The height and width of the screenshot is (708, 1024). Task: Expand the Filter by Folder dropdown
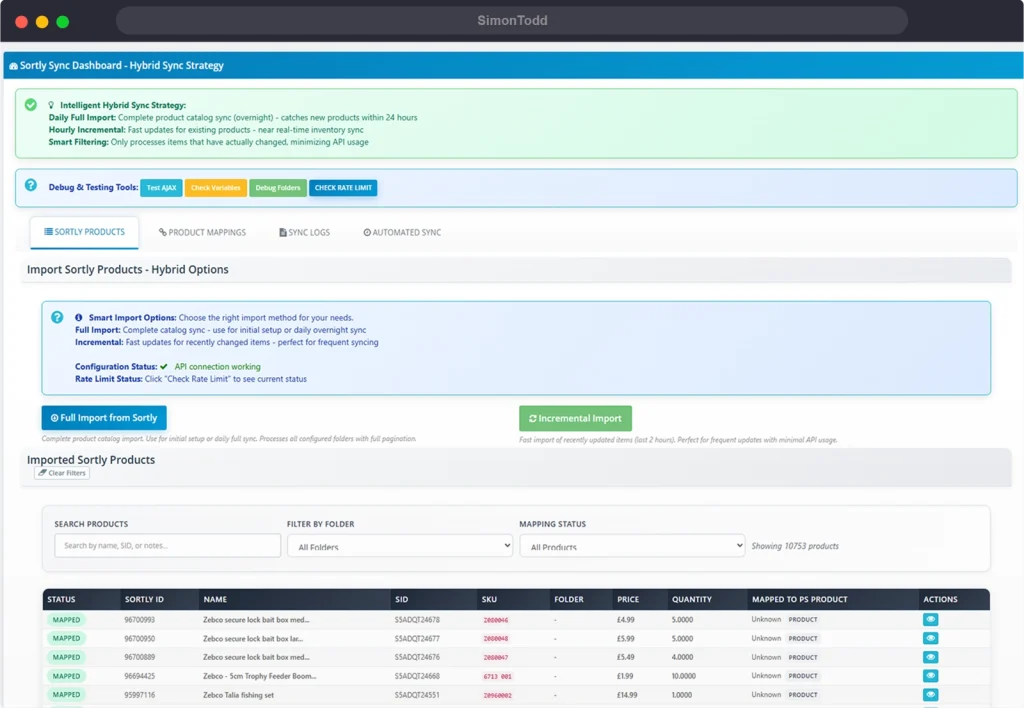(399, 546)
